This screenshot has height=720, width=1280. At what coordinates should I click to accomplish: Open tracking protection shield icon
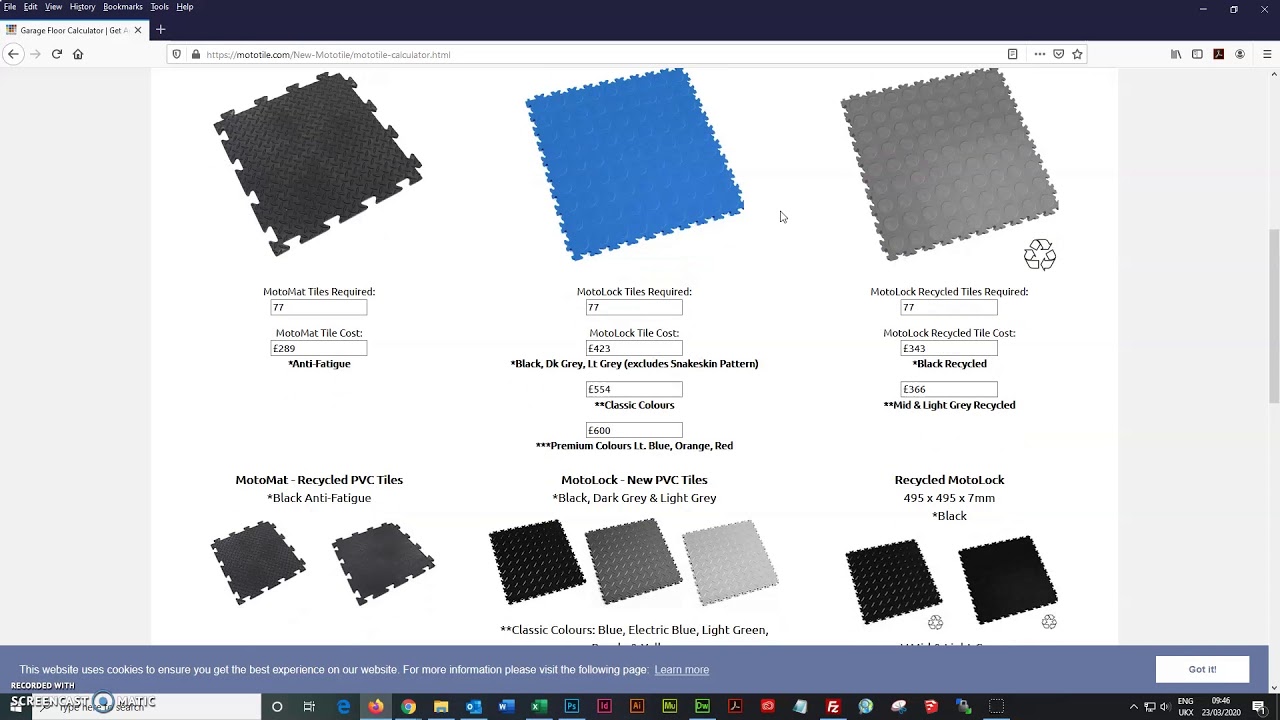(x=177, y=54)
